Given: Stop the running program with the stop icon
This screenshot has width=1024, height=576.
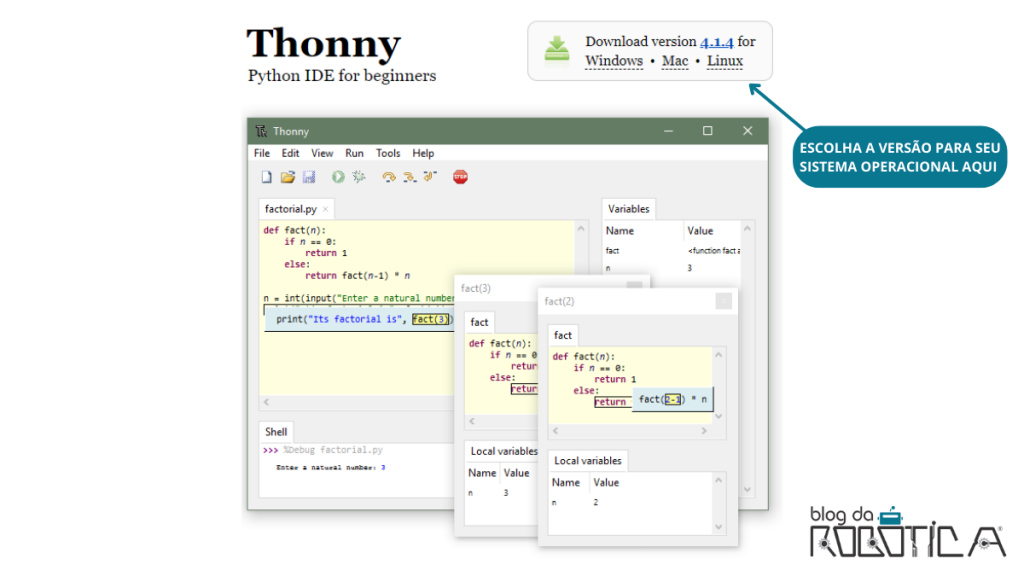Looking at the screenshot, I should click(x=460, y=177).
